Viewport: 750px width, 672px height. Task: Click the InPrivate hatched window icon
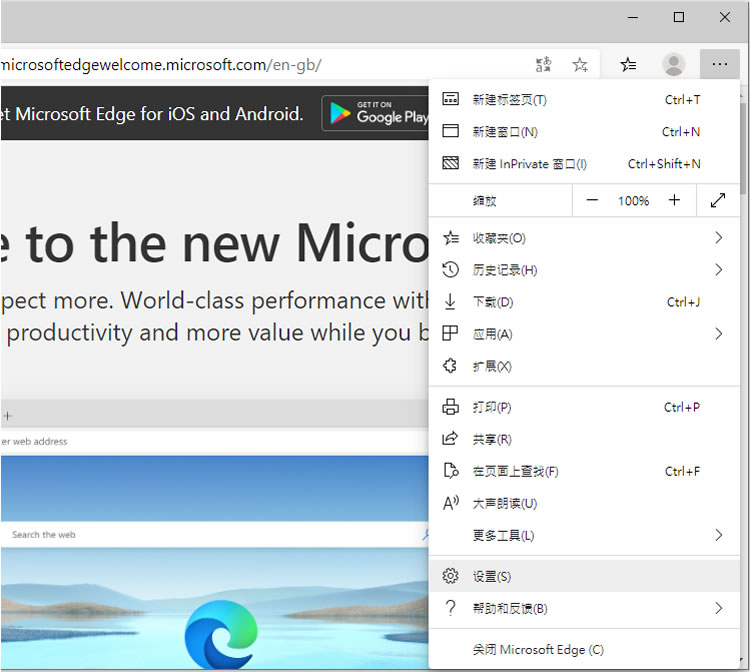tap(450, 163)
